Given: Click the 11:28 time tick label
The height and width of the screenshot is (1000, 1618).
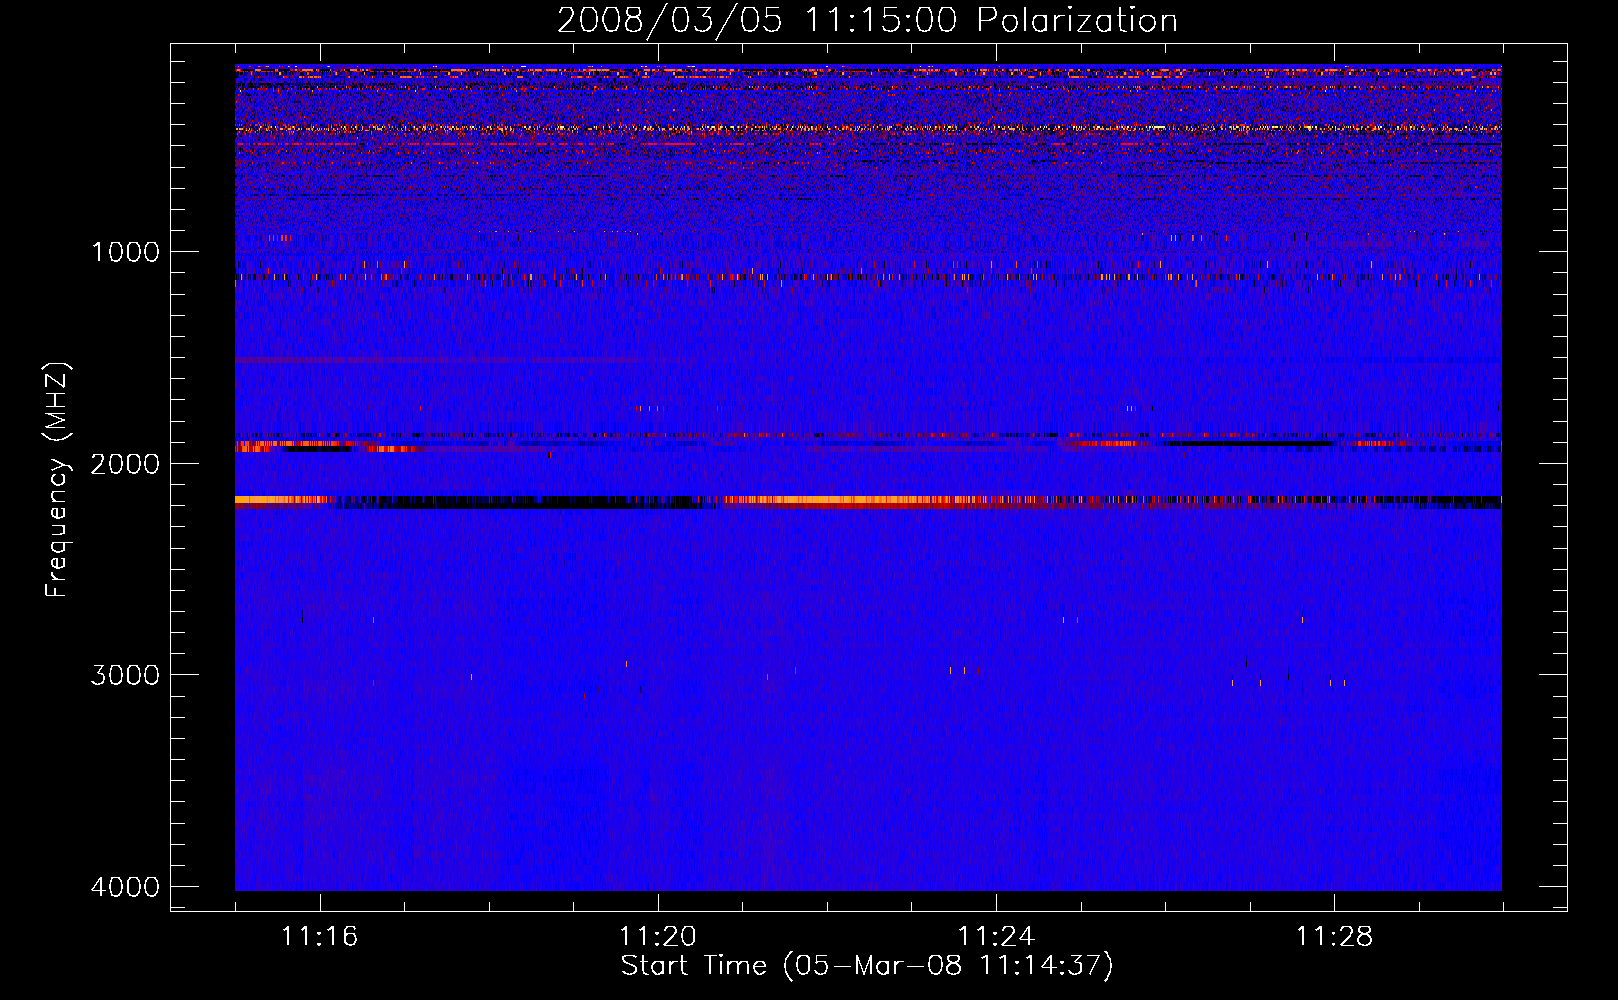Looking at the screenshot, I should [1335, 937].
